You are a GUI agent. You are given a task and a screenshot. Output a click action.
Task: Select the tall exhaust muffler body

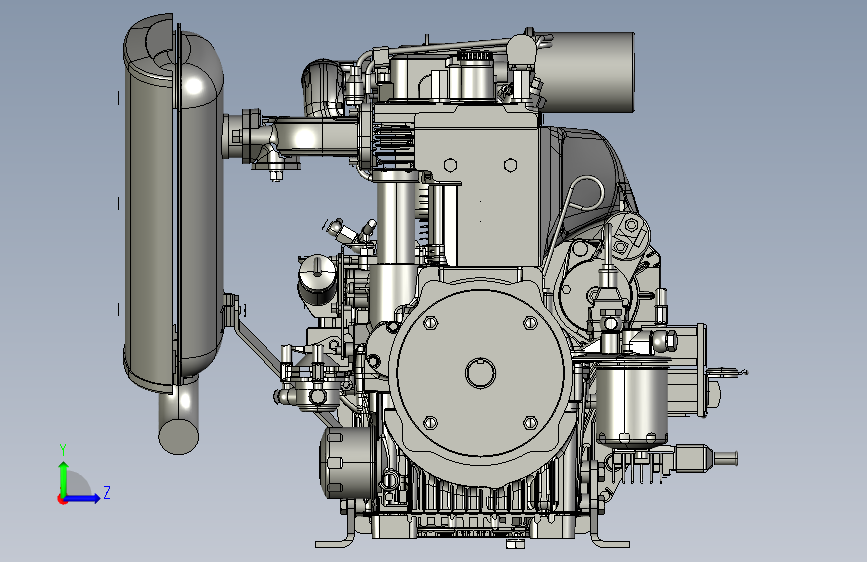173,205
